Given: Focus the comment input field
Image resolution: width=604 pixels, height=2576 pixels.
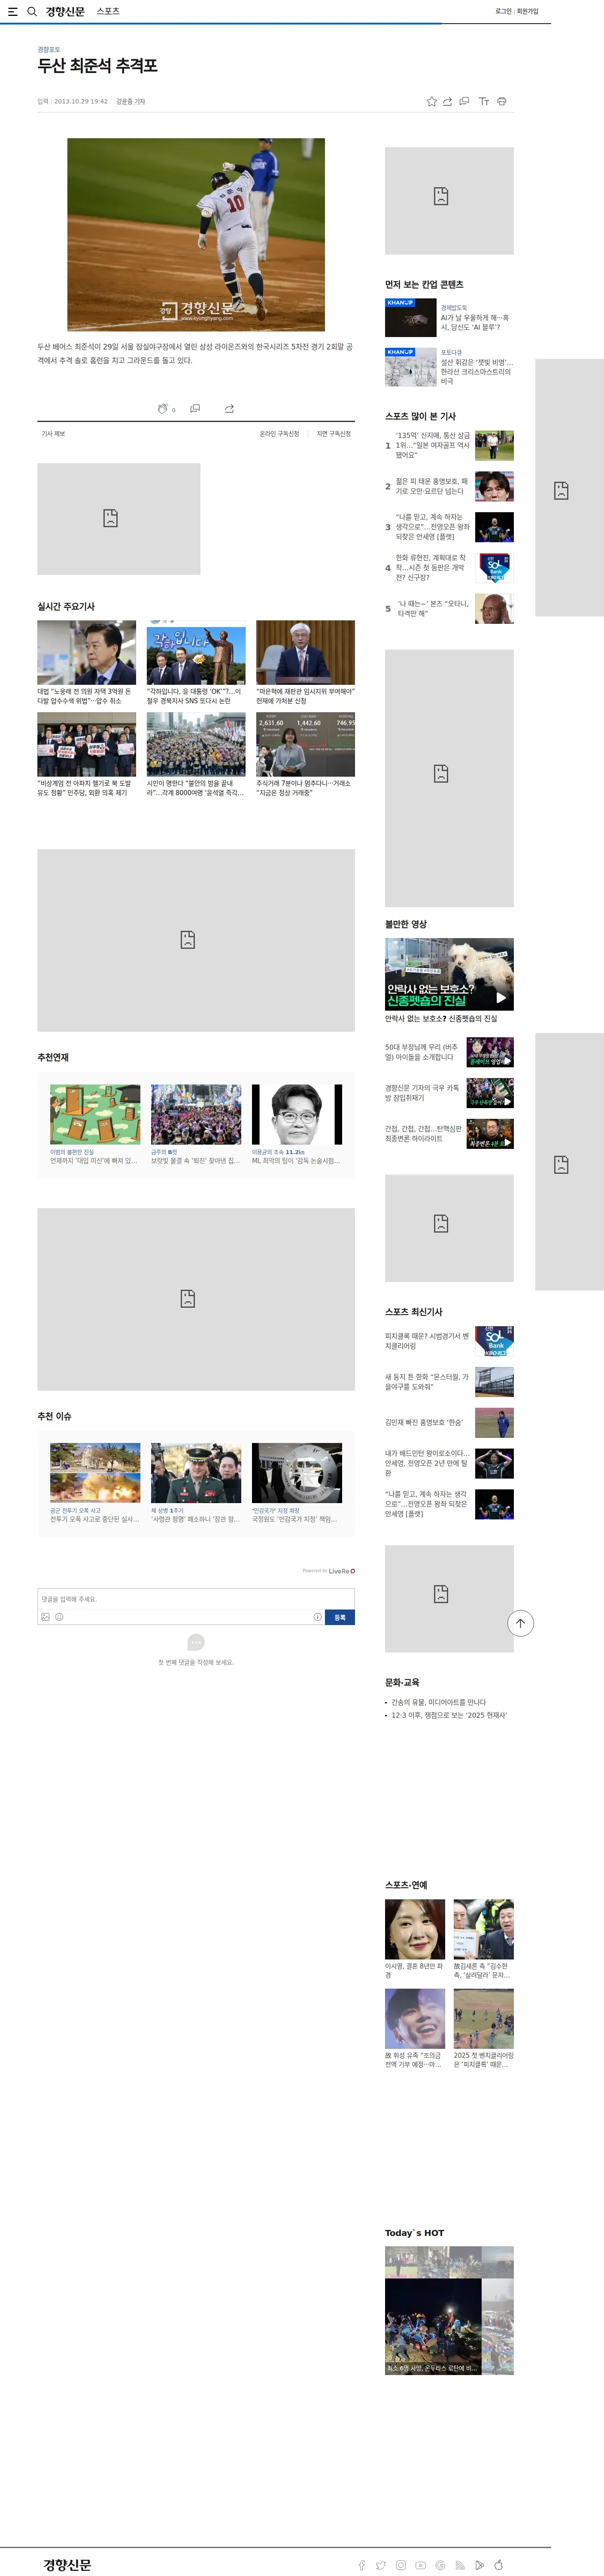Looking at the screenshot, I should tap(196, 1599).
